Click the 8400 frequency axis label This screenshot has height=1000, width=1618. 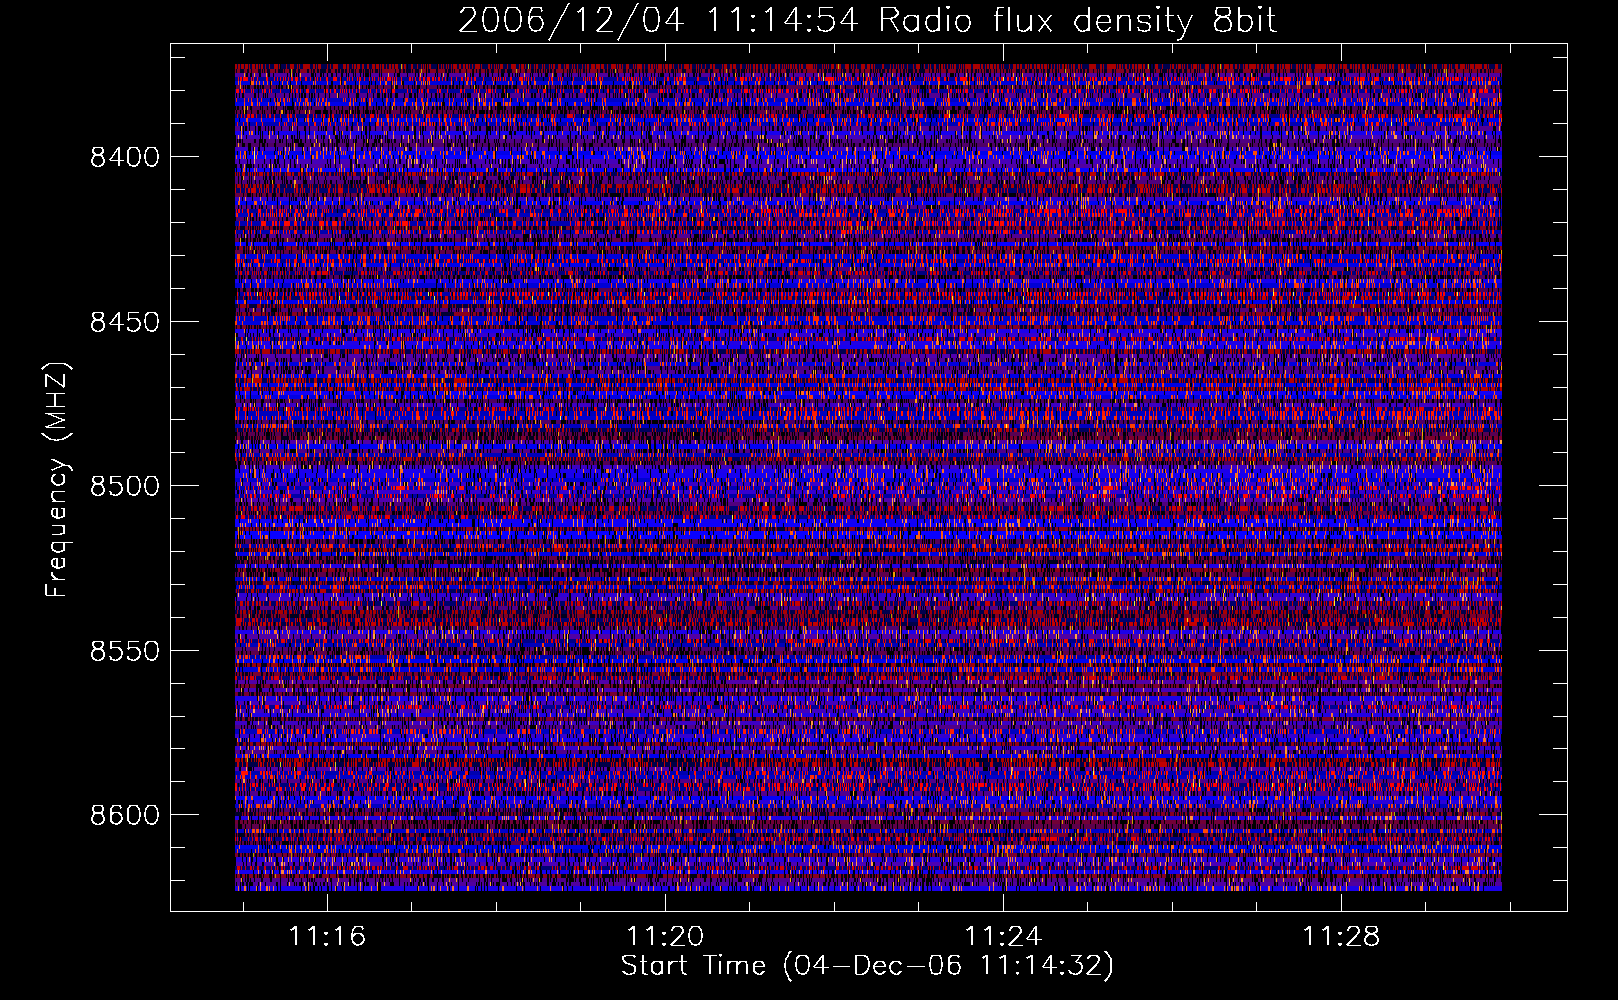point(125,157)
